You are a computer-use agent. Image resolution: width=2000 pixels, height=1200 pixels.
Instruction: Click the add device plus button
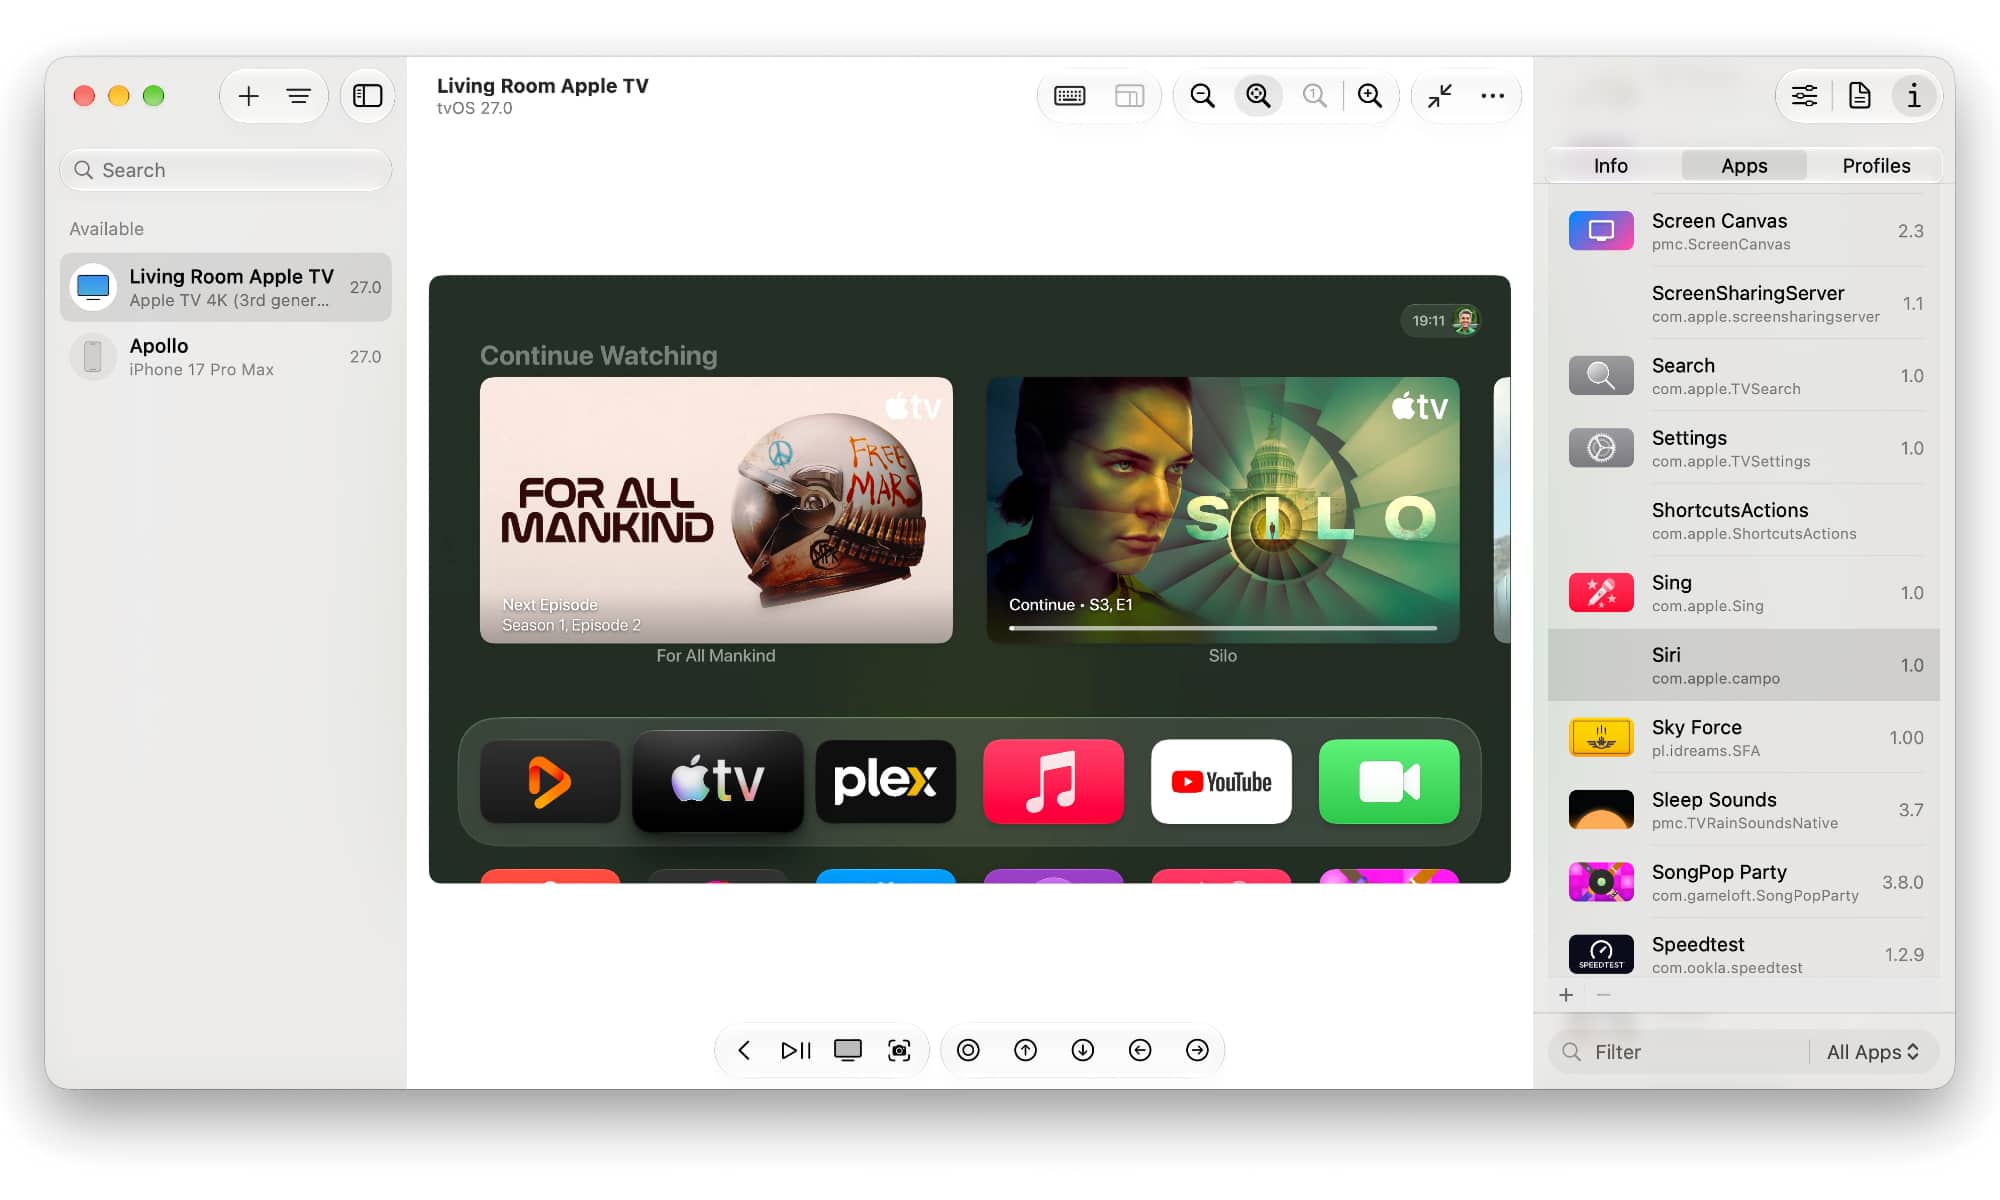(x=248, y=96)
